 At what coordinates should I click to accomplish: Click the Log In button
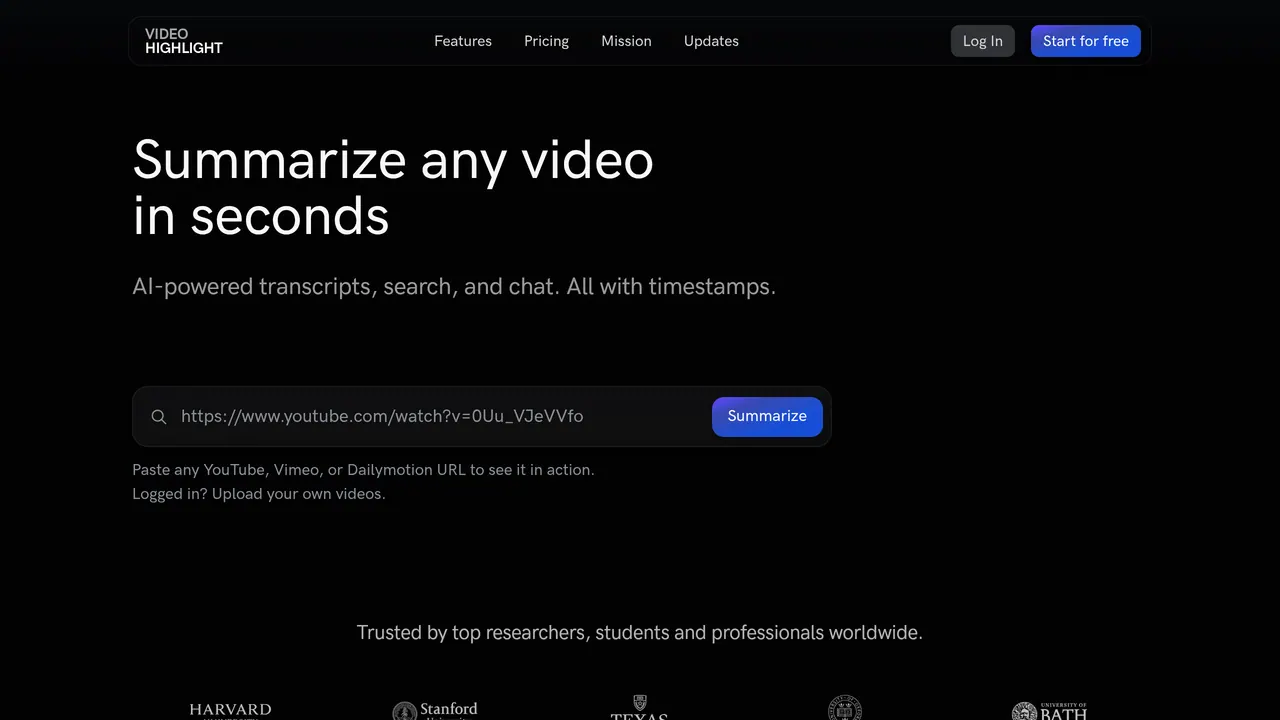(x=983, y=41)
